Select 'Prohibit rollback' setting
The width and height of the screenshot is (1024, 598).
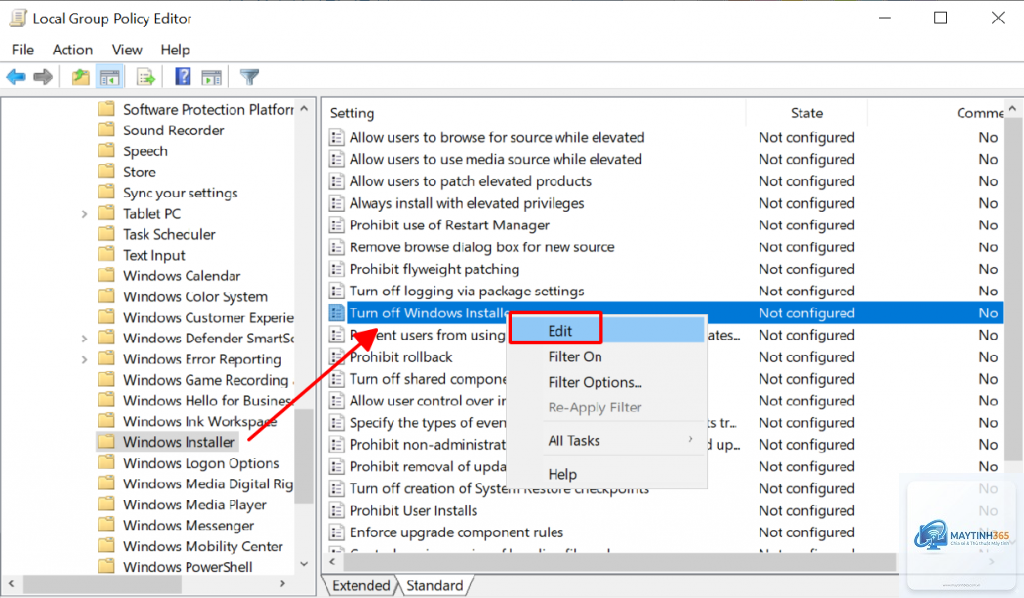coord(401,357)
